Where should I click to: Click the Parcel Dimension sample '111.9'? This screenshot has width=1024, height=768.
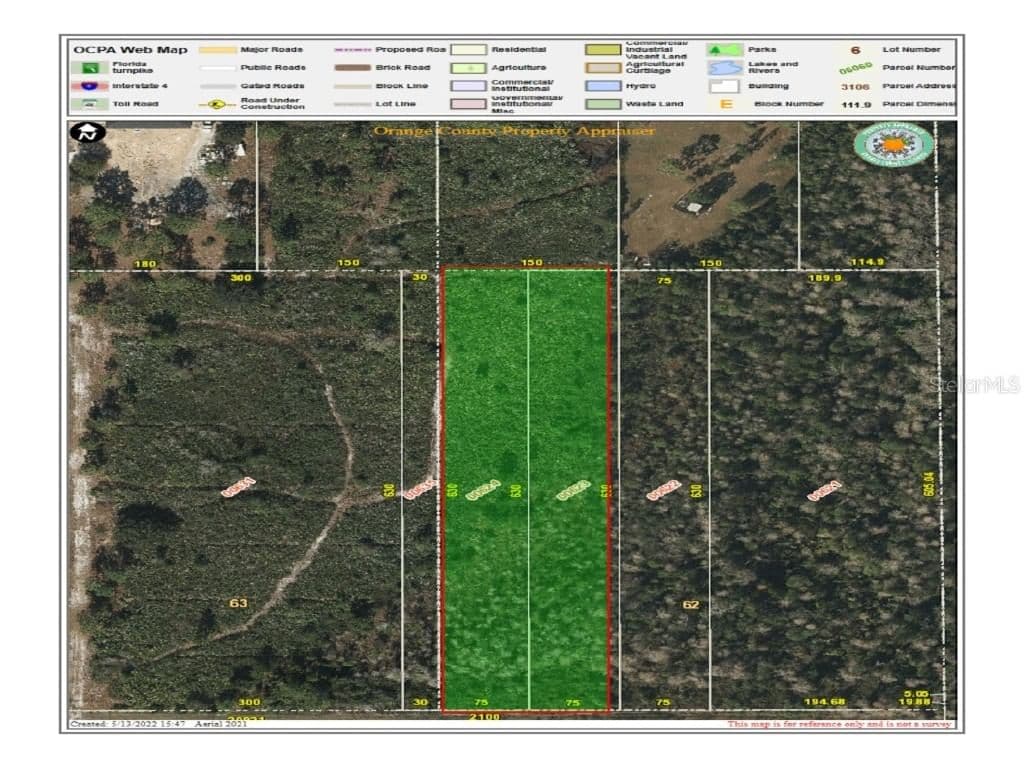tap(855, 104)
